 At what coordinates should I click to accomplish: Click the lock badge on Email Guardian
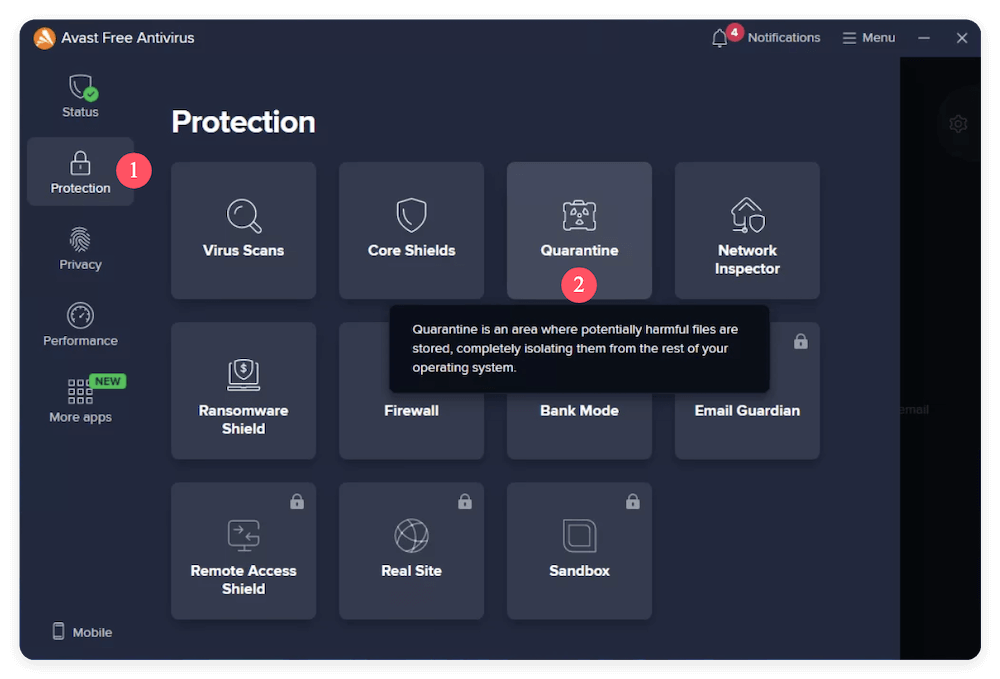tap(800, 341)
